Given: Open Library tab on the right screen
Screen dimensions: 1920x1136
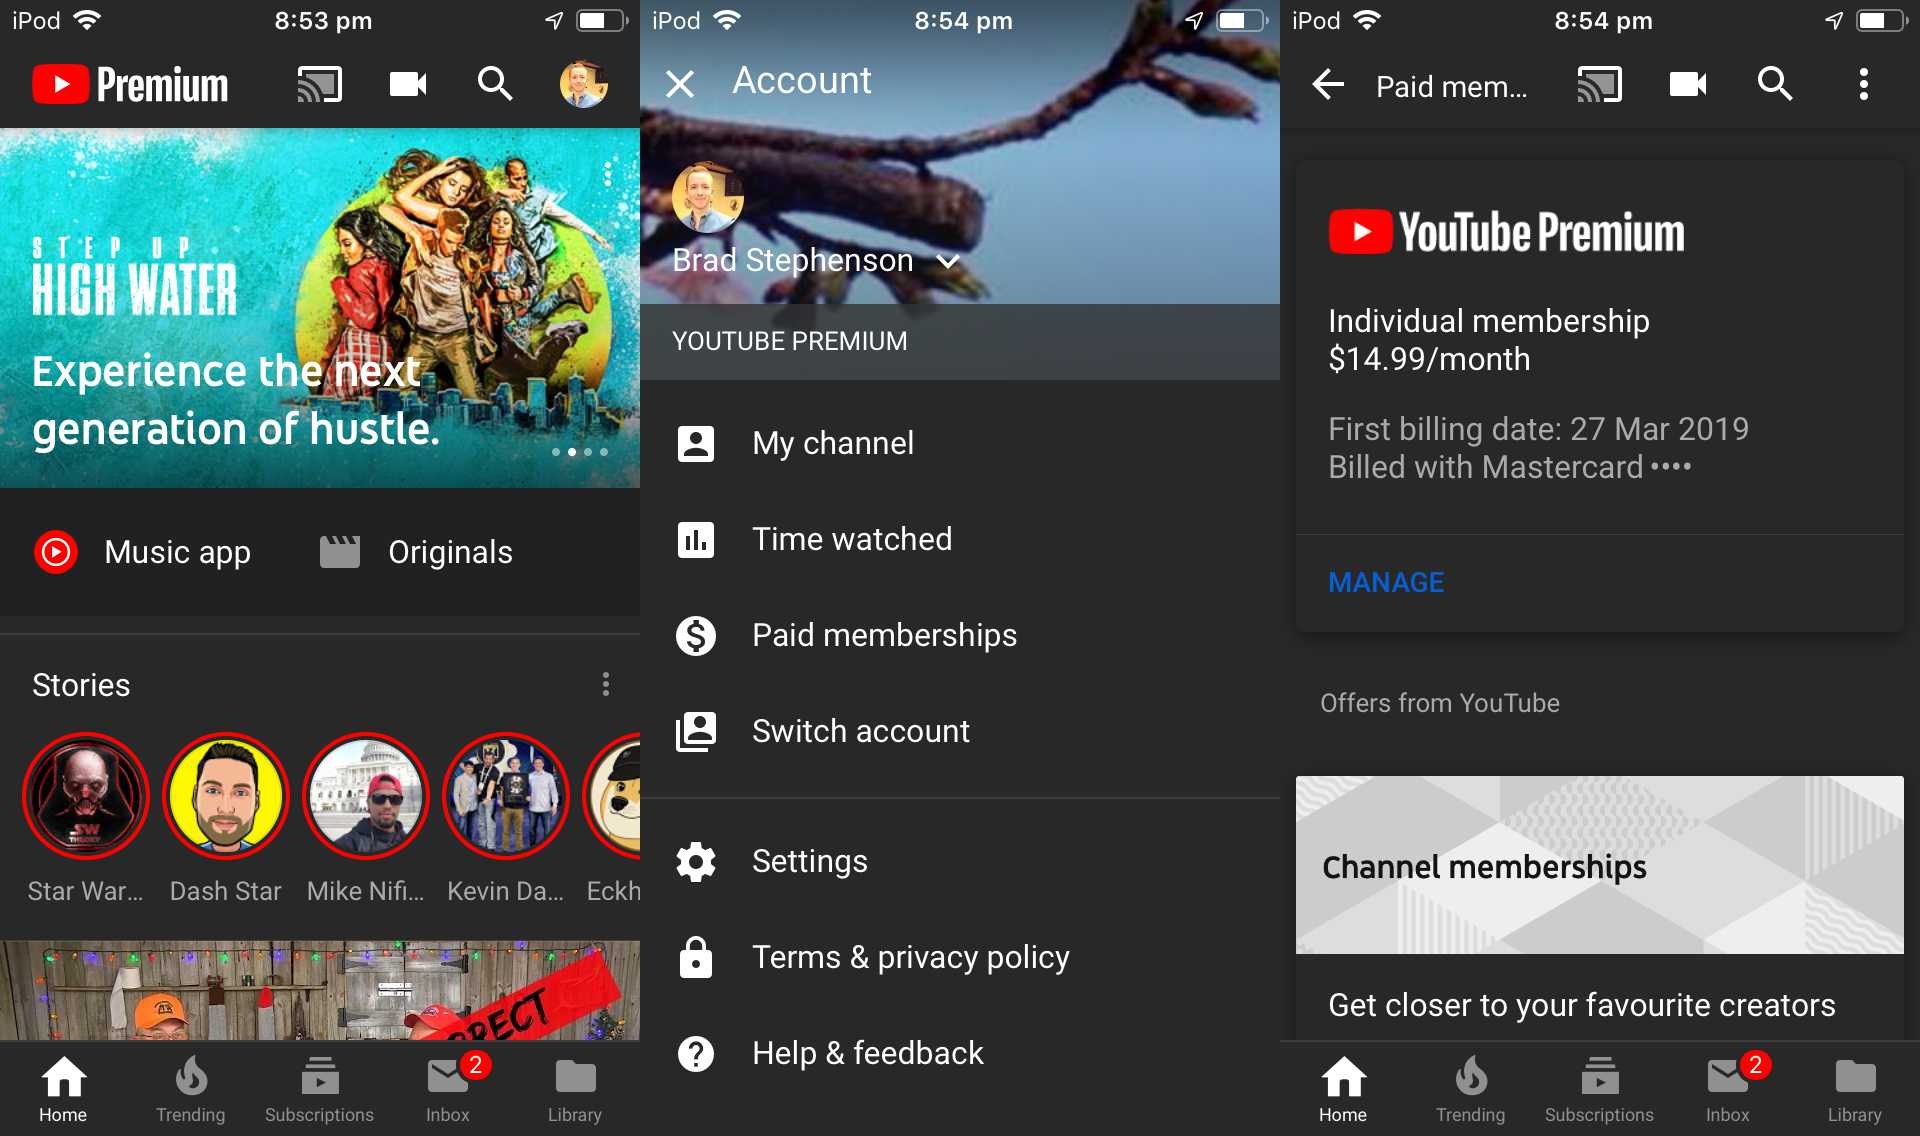Looking at the screenshot, I should 1855,1089.
